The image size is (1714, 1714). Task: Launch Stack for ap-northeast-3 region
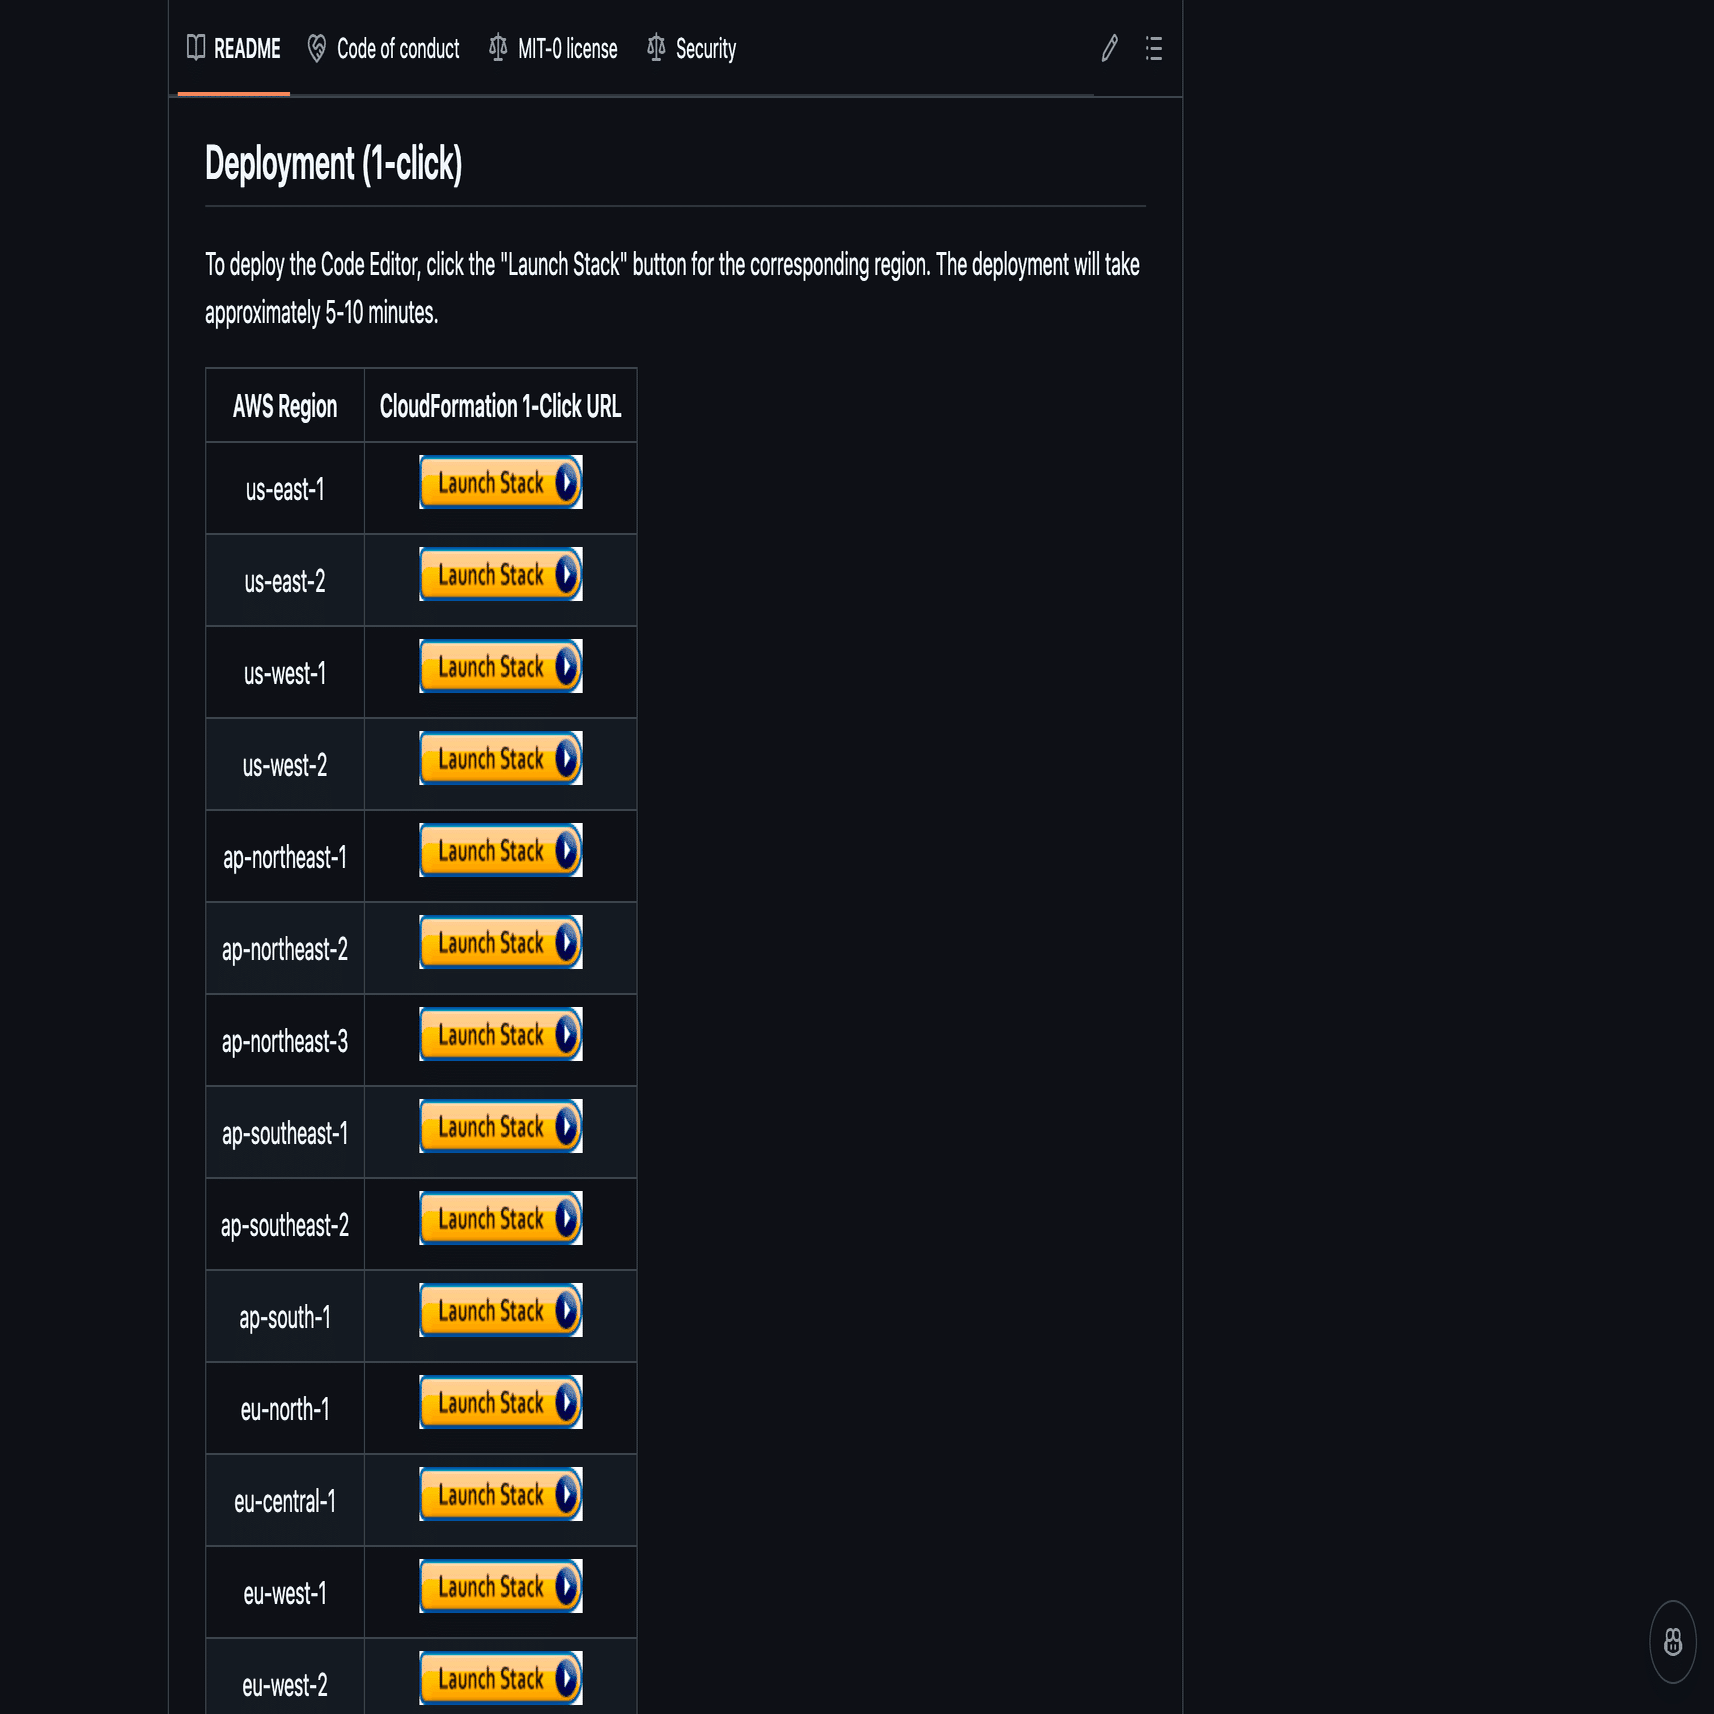click(501, 1035)
